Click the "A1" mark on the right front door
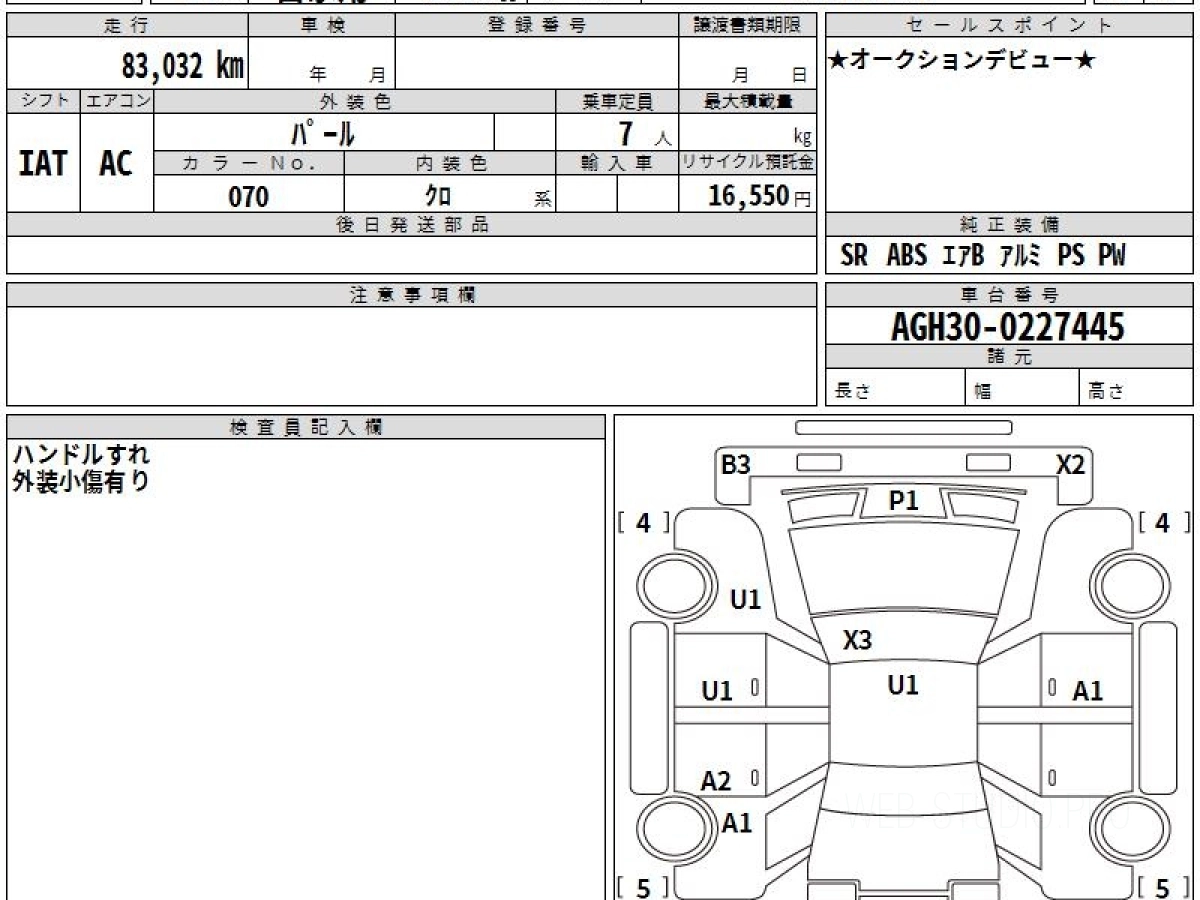The height and width of the screenshot is (900, 1200). [x=1088, y=690]
